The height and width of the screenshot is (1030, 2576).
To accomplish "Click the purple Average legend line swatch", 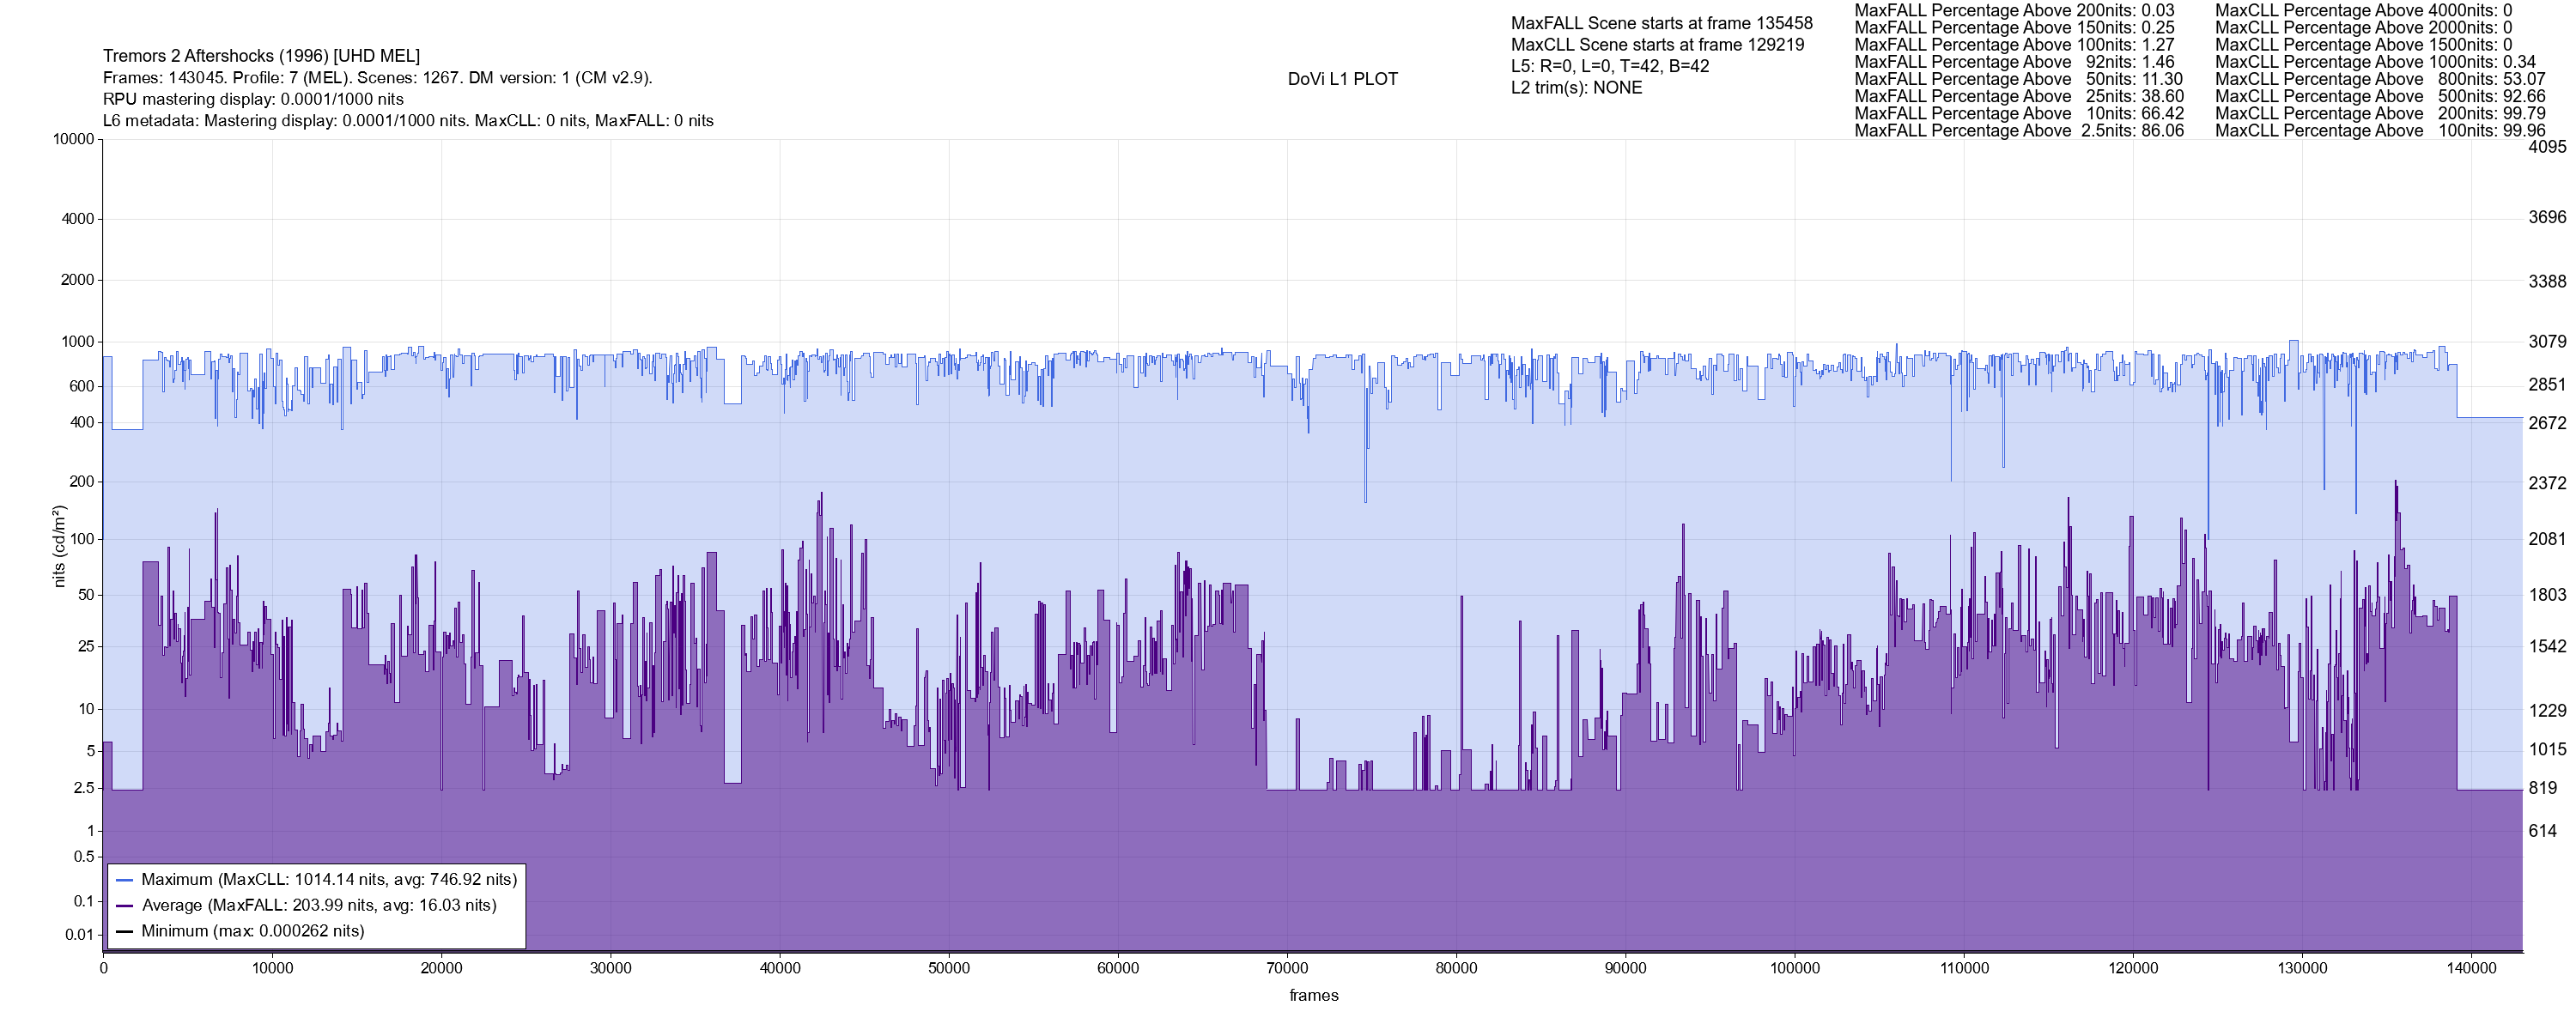I will (x=125, y=906).
